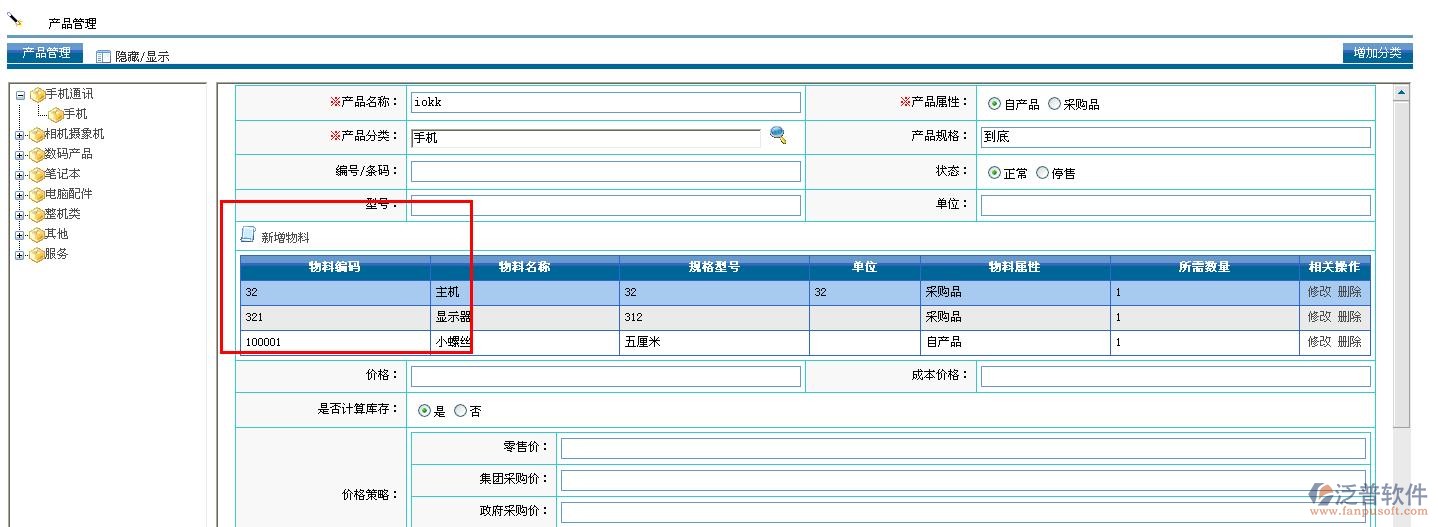
Task: Click the magnifier icon beside 产品分类
Action: pyautogui.click(x=777, y=135)
